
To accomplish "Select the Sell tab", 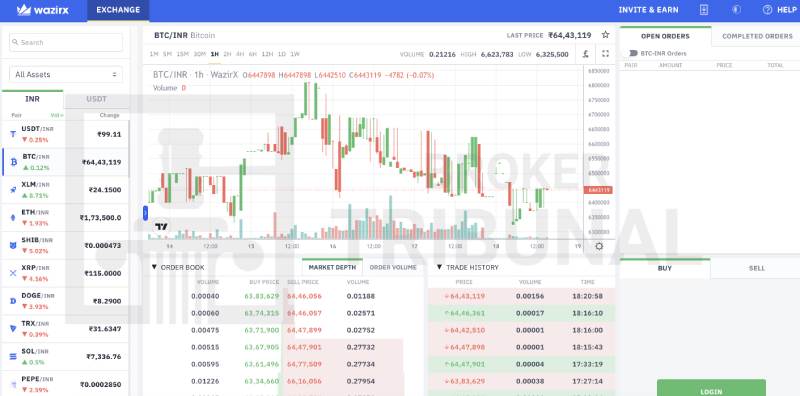I will coord(757,268).
